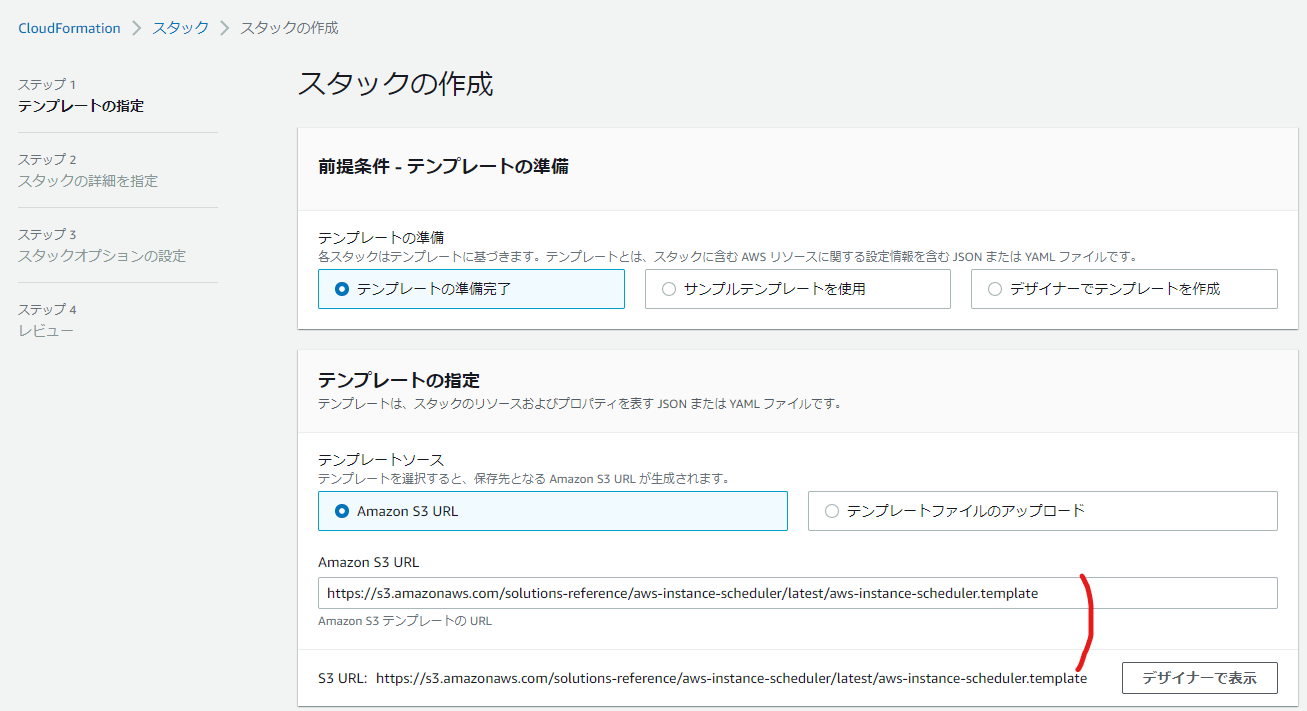
Task: Select the Amazon S3 URL template source
Action: tap(553, 511)
